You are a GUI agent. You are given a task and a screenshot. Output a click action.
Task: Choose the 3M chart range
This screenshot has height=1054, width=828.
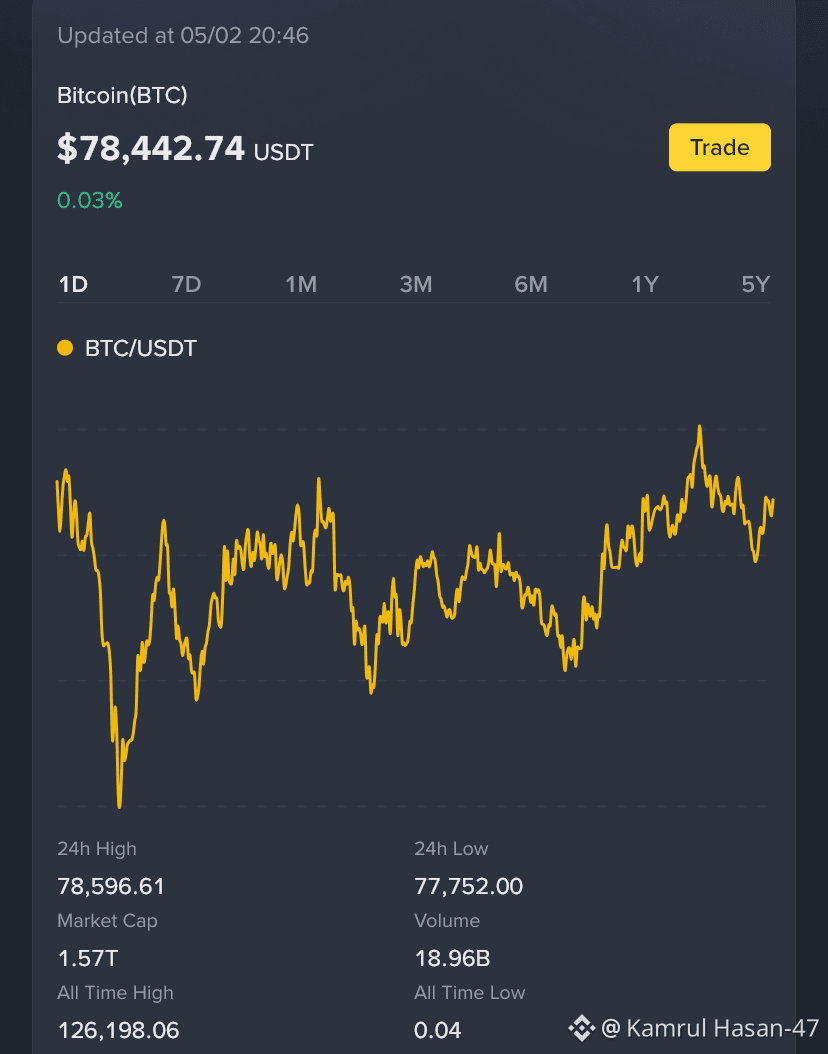point(415,284)
